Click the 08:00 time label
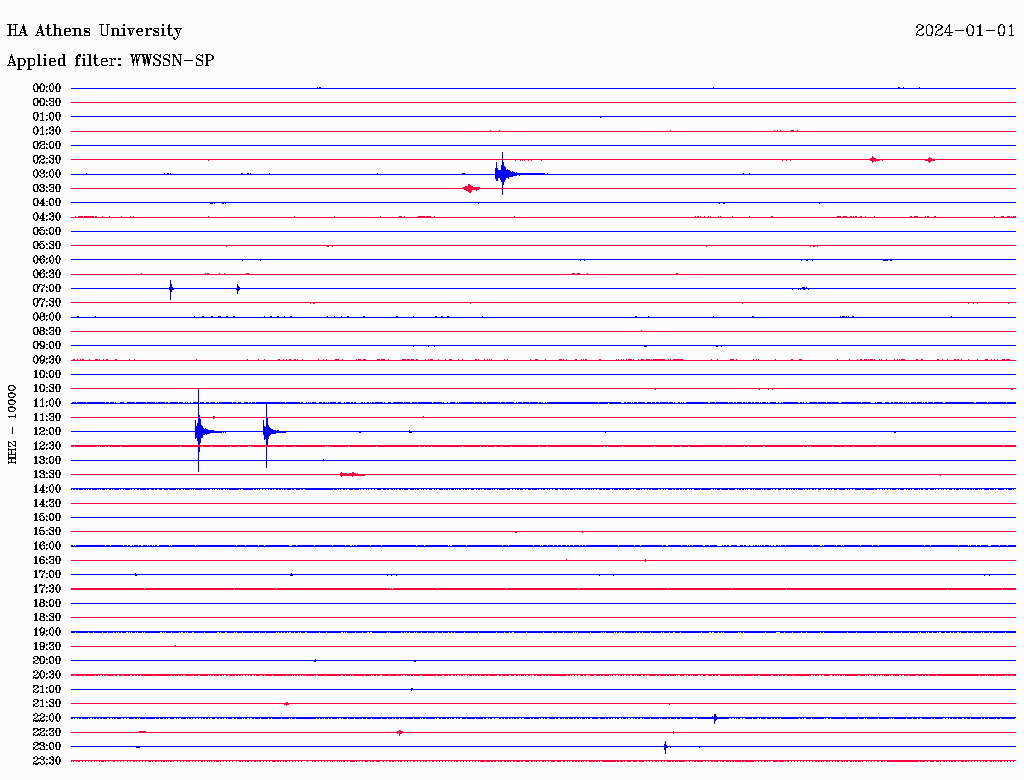 (x=47, y=317)
